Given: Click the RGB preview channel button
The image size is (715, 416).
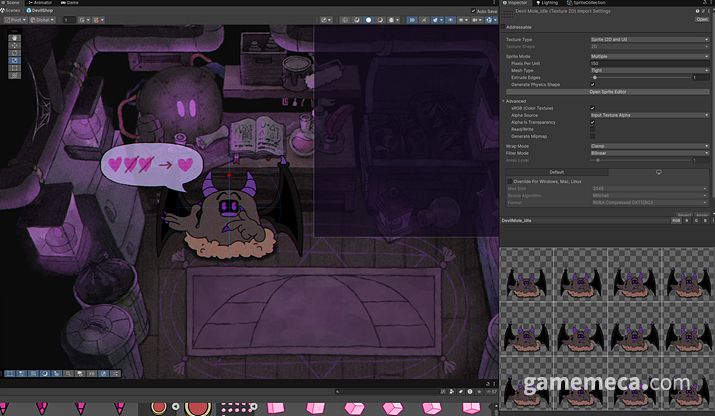Looking at the screenshot, I should tap(676, 221).
